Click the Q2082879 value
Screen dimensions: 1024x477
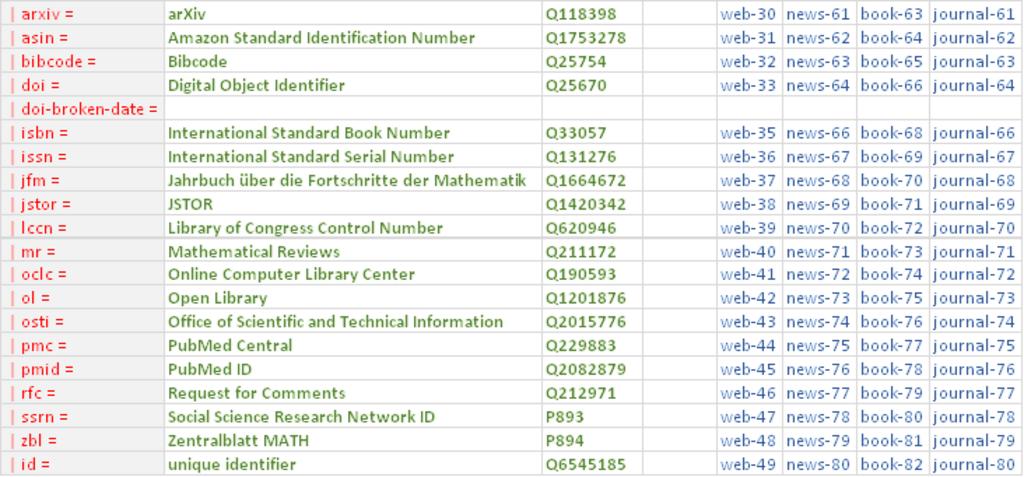[x=586, y=370]
